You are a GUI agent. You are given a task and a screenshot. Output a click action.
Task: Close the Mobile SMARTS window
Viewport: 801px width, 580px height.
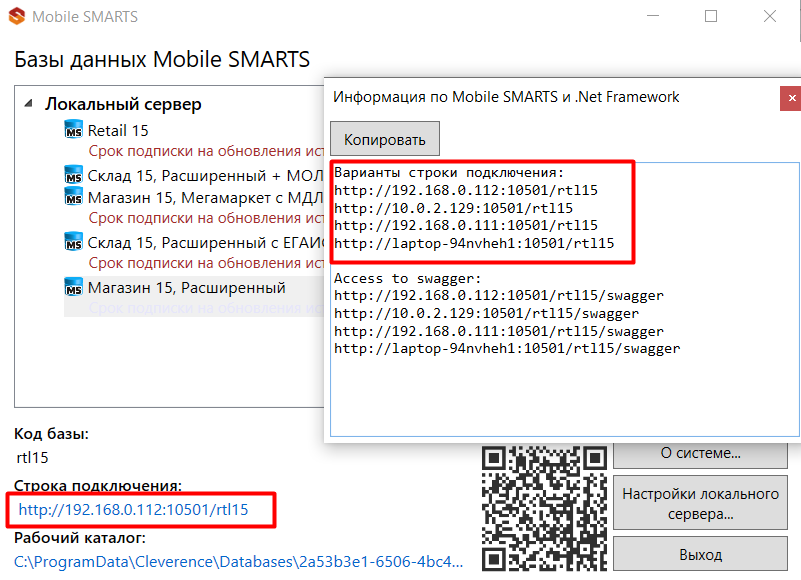click(770, 16)
